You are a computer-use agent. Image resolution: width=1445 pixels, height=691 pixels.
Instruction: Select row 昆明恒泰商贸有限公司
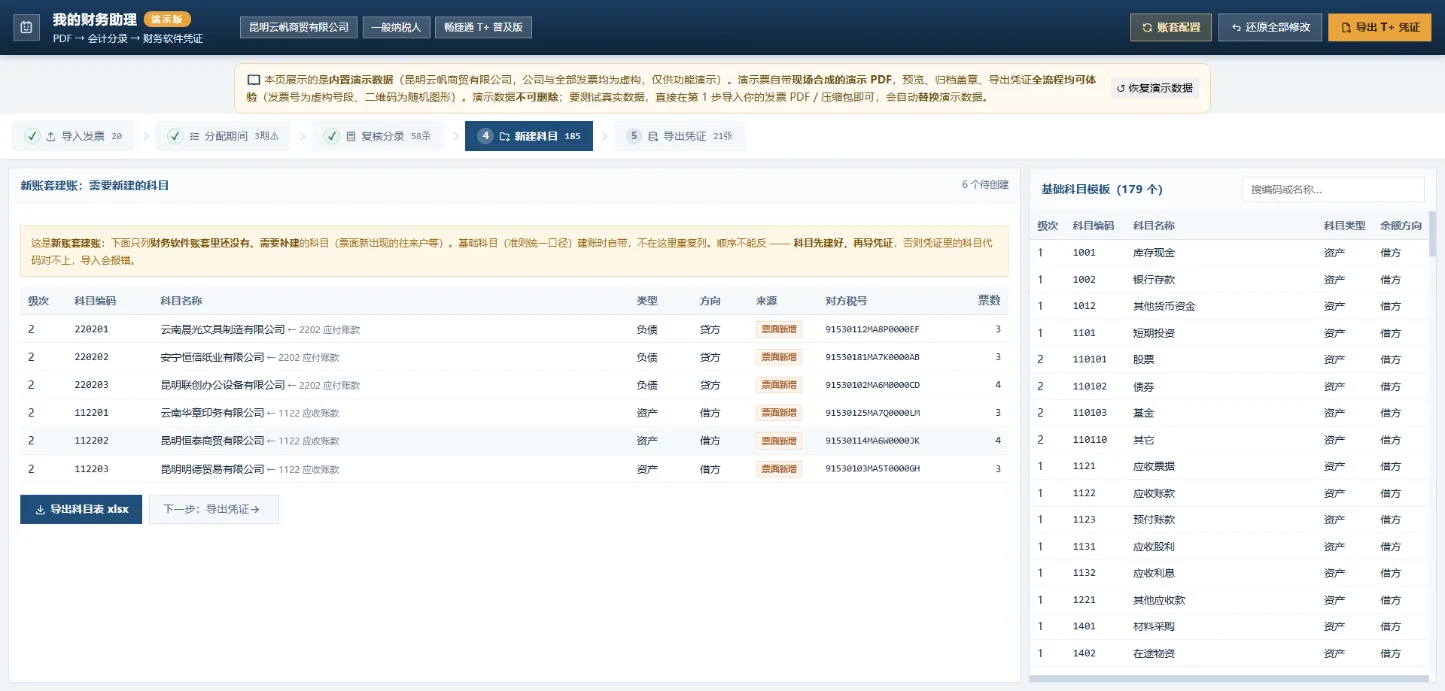coord(514,441)
